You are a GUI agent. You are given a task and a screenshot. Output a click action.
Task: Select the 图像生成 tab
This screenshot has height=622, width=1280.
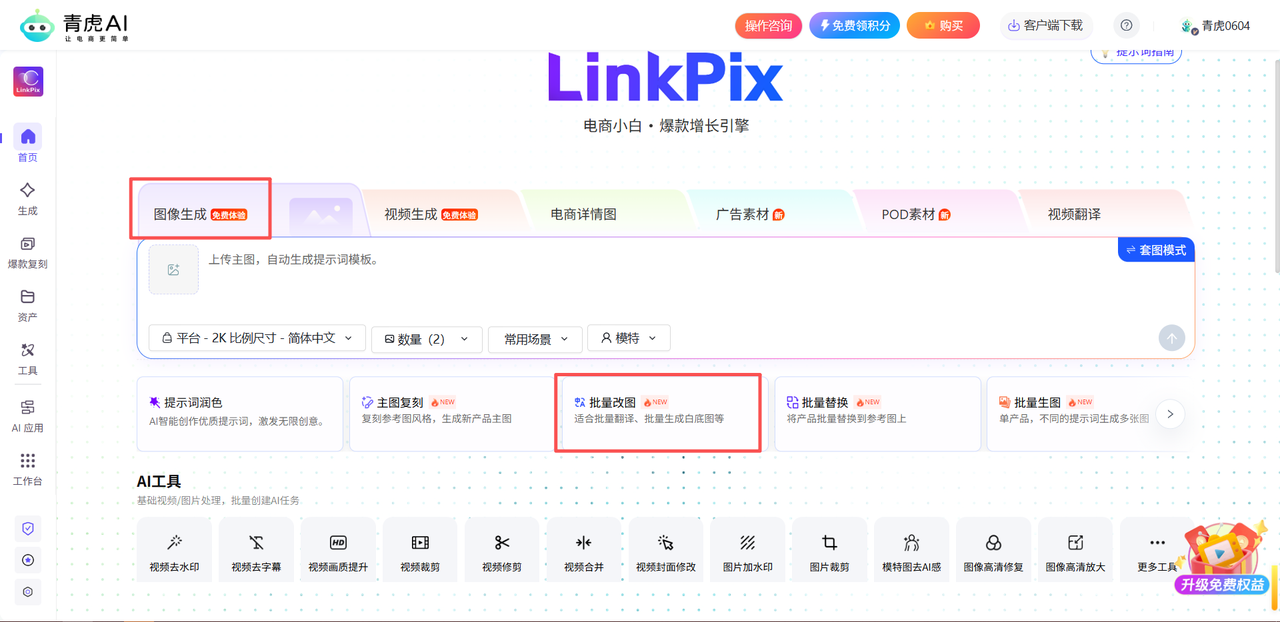200,214
